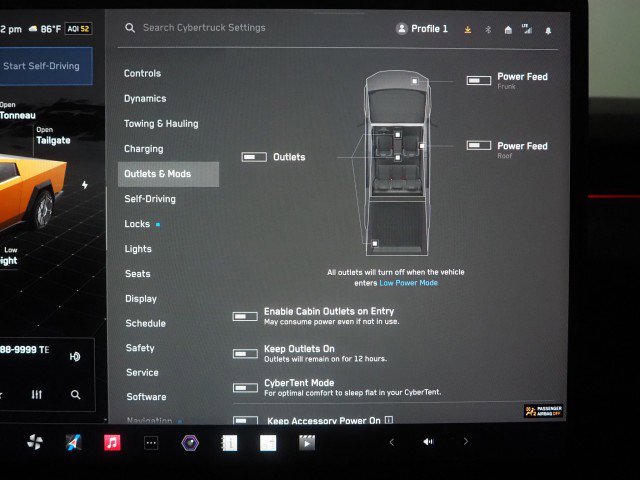640x480 pixels.
Task: Tap the HD radio icon
Action: click(x=75, y=356)
